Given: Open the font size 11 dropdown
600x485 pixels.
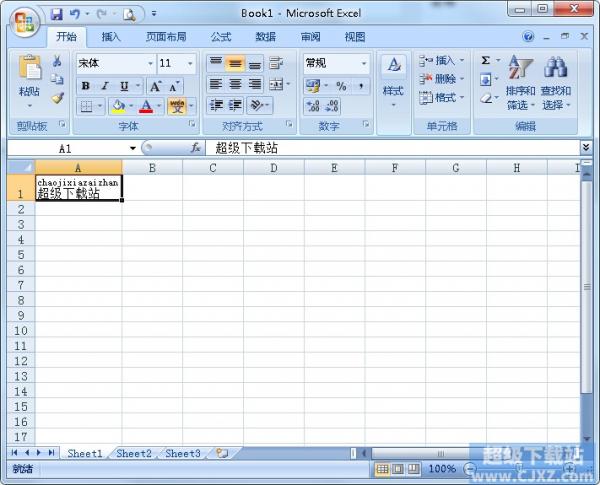Looking at the screenshot, I should click(190, 63).
